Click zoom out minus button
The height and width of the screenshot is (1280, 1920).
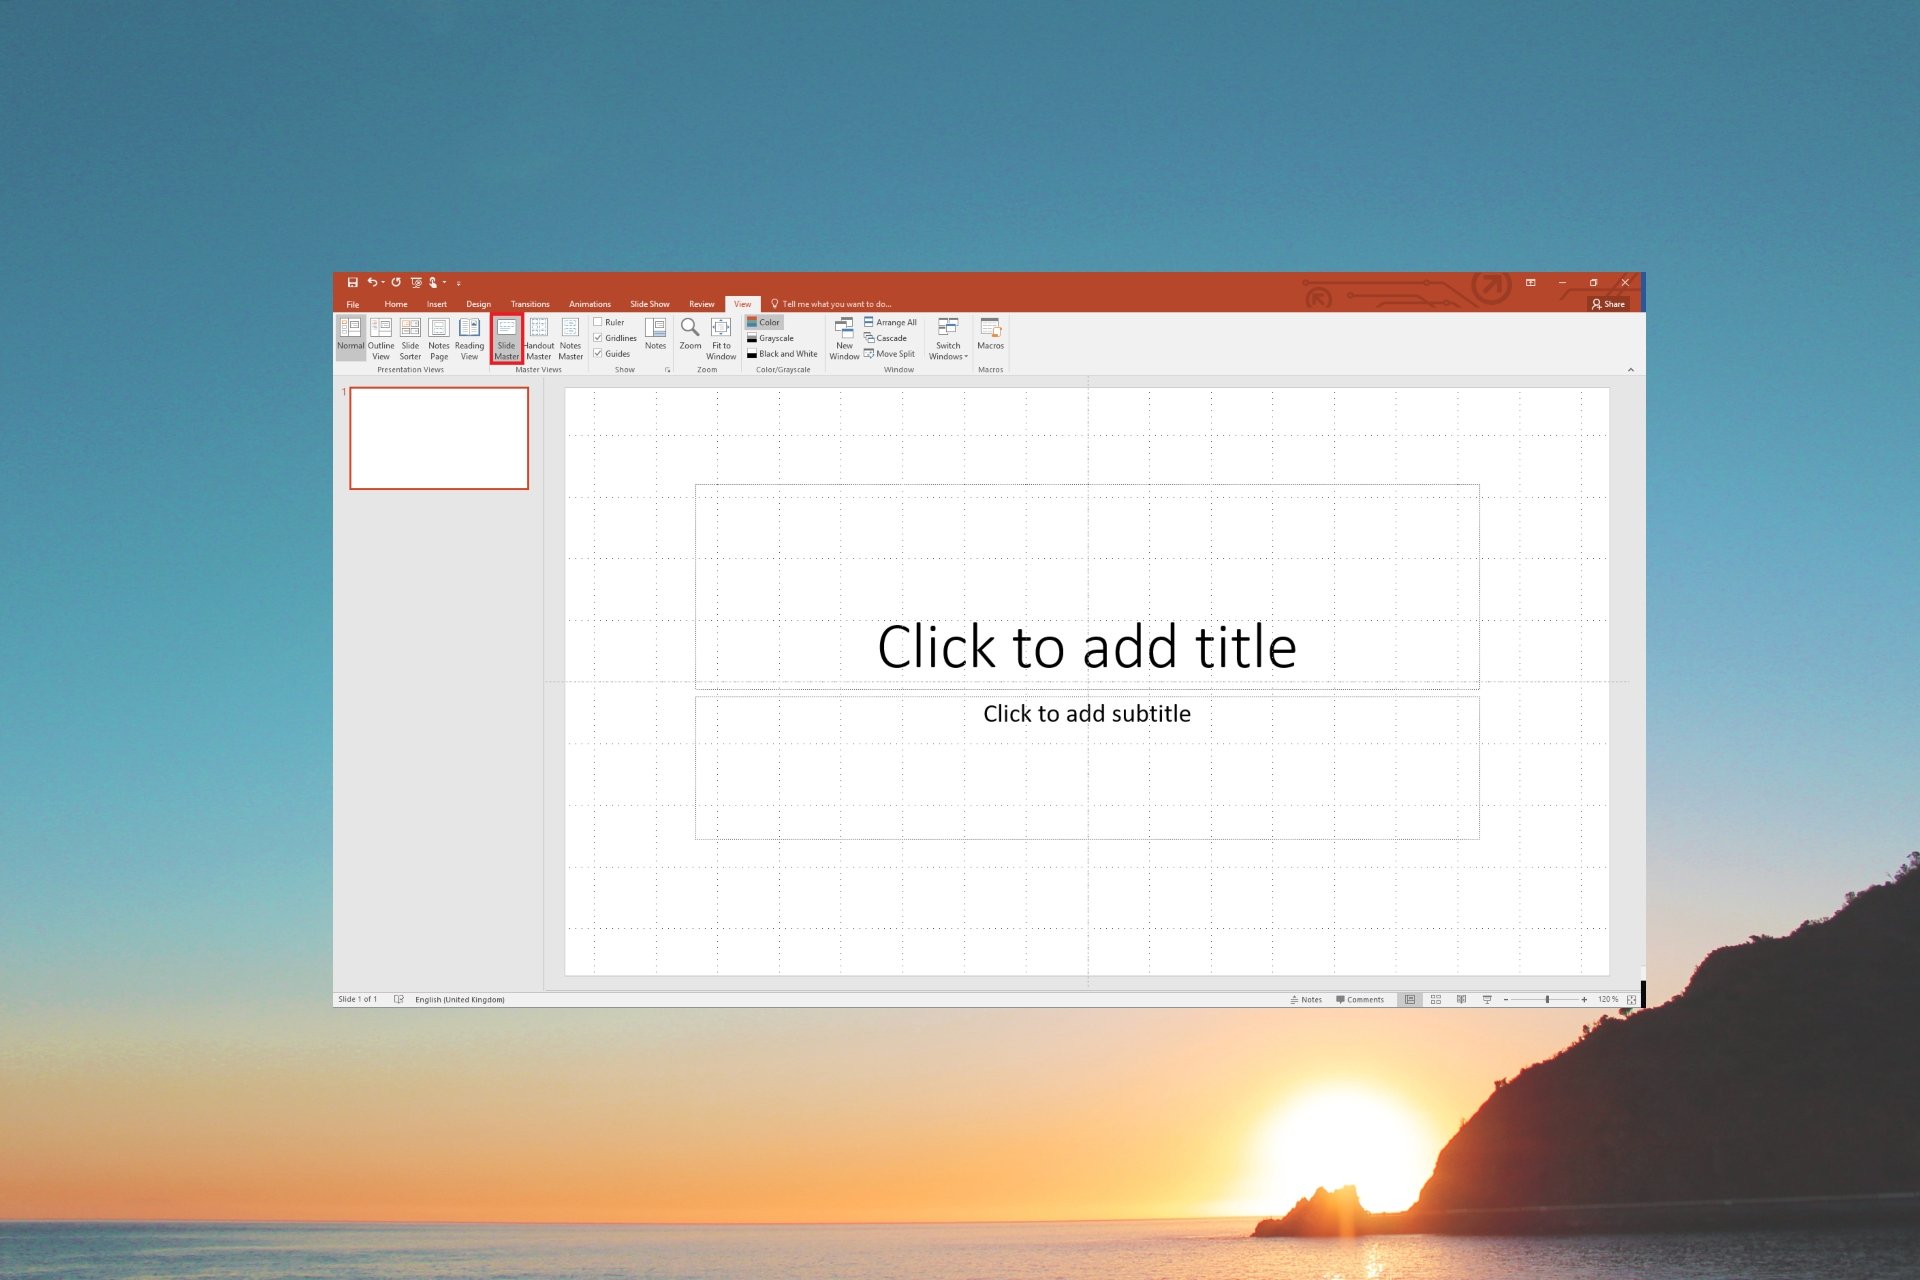pyautogui.click(x=1506, y=999)
